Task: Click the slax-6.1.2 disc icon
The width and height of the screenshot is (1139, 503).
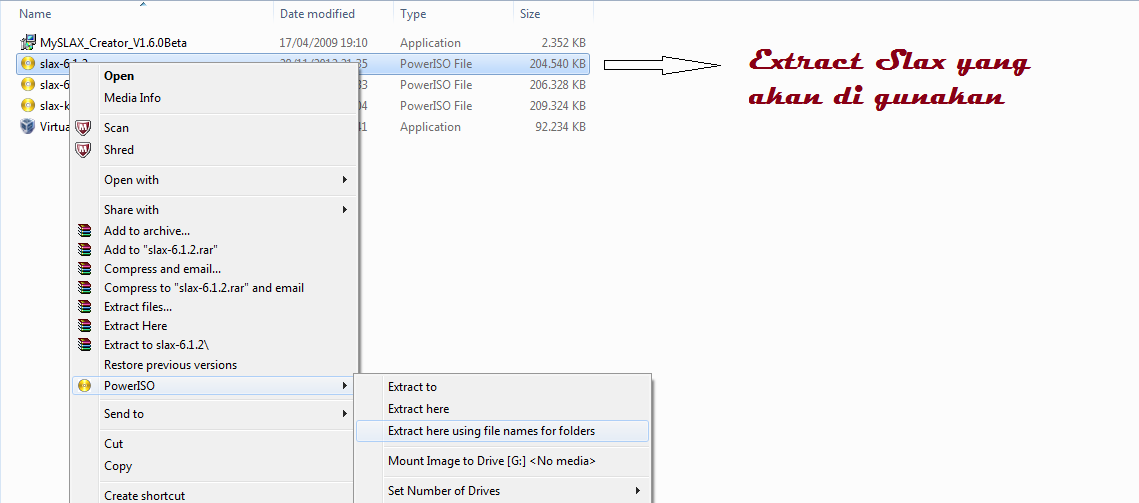Action: coord(28,64)
